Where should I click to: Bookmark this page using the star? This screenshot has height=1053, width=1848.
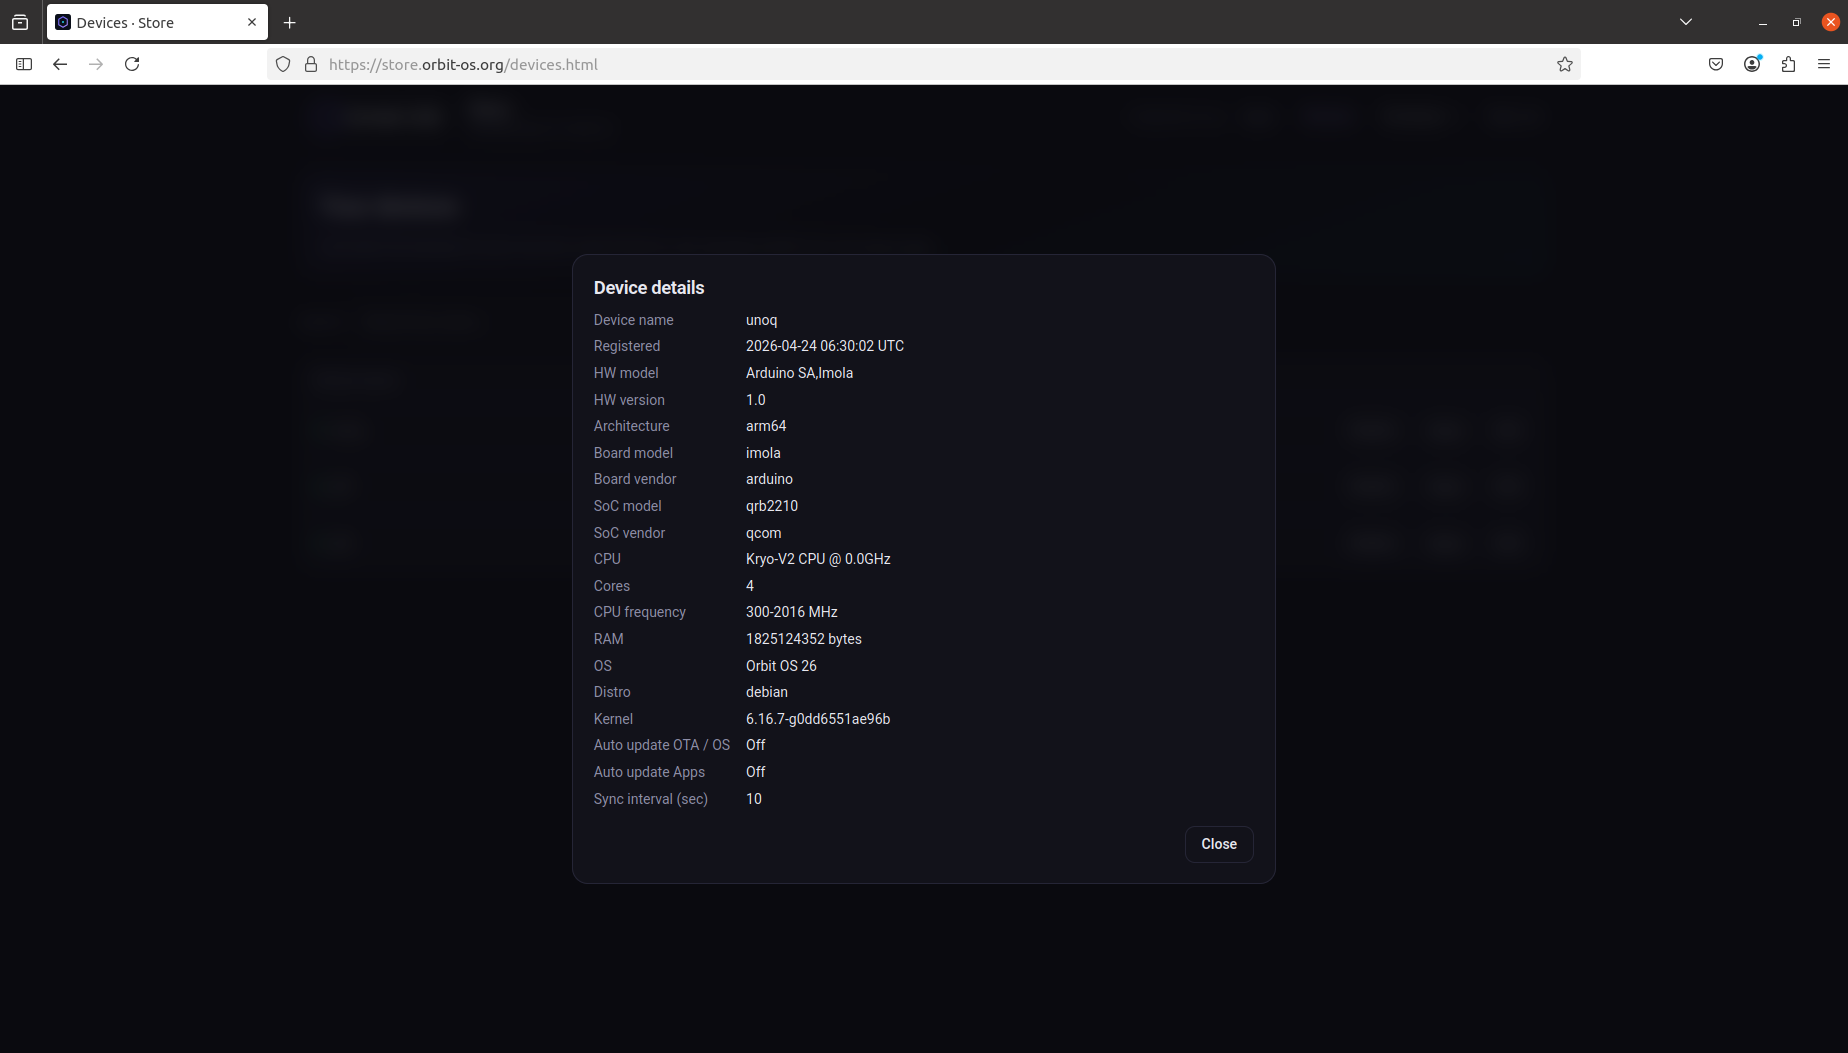[x=1565, y=64]
